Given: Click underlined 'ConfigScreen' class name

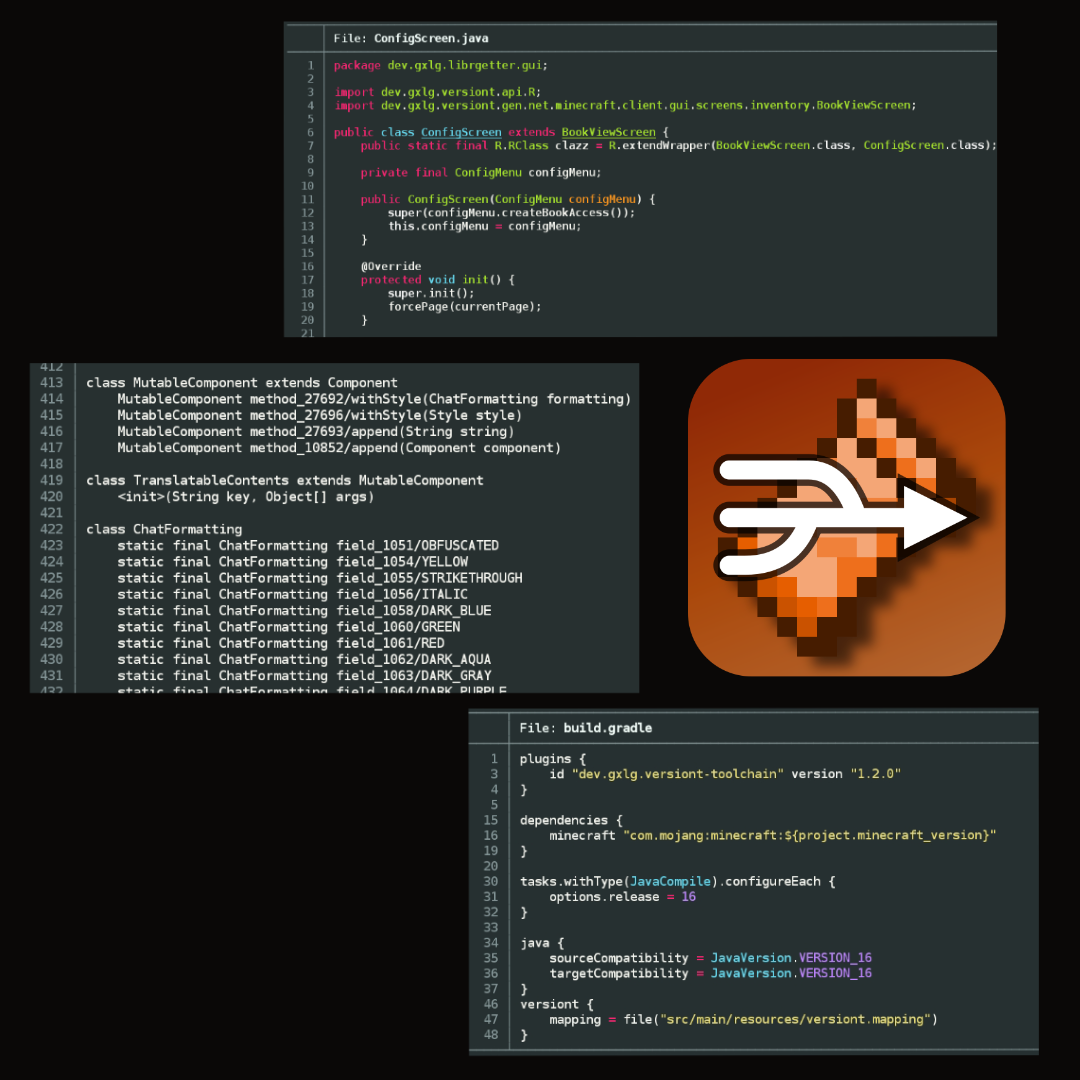Looking at the screenshot, I should click(461, 132).
